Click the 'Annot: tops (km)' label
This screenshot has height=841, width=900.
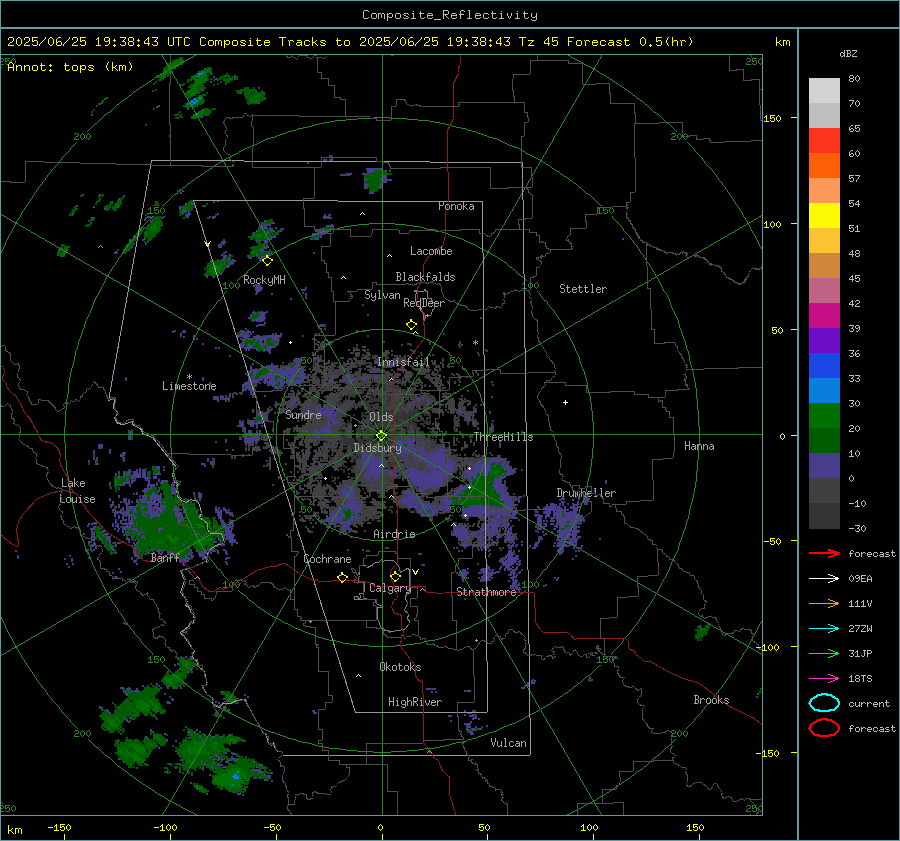click(70, 67)
